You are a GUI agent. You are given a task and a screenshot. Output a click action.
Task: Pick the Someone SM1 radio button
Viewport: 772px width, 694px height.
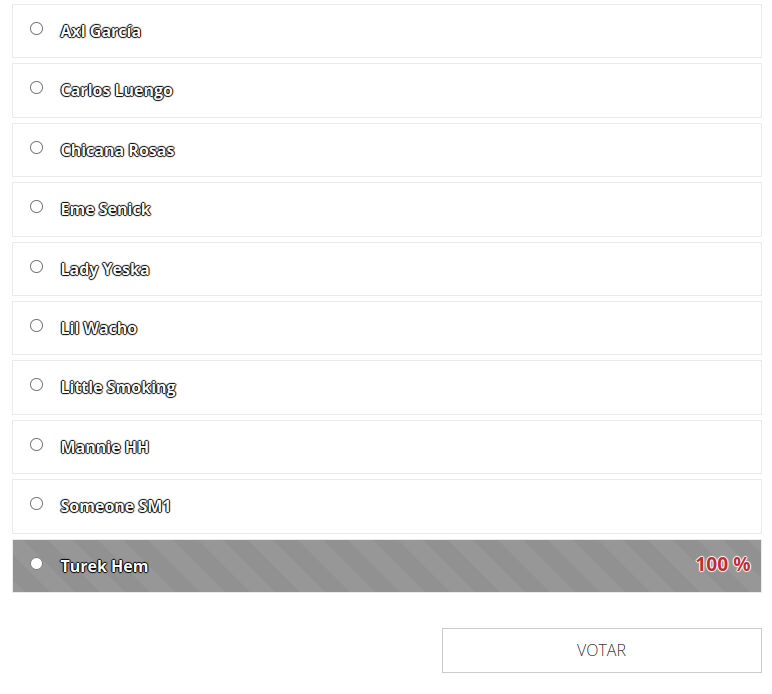[36, 504]
